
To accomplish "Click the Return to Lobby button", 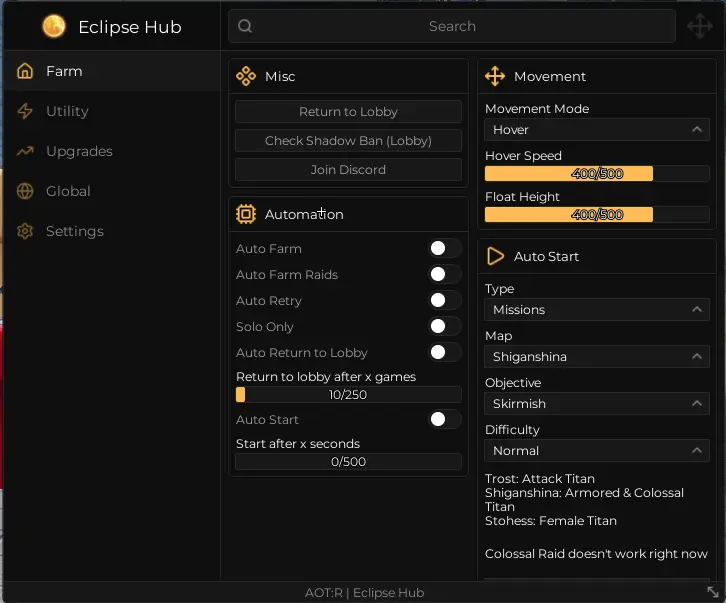I will tap(348, 112).
